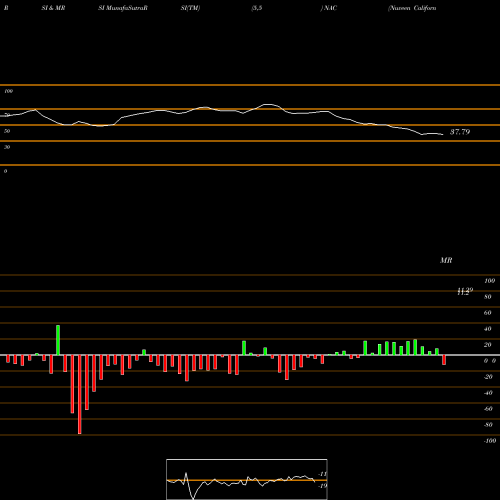This screenshot has height=500, width=500.
Task: Click the ') NAC' ticker symbol text
Action: pyautogui.click(x=329, y=8)
